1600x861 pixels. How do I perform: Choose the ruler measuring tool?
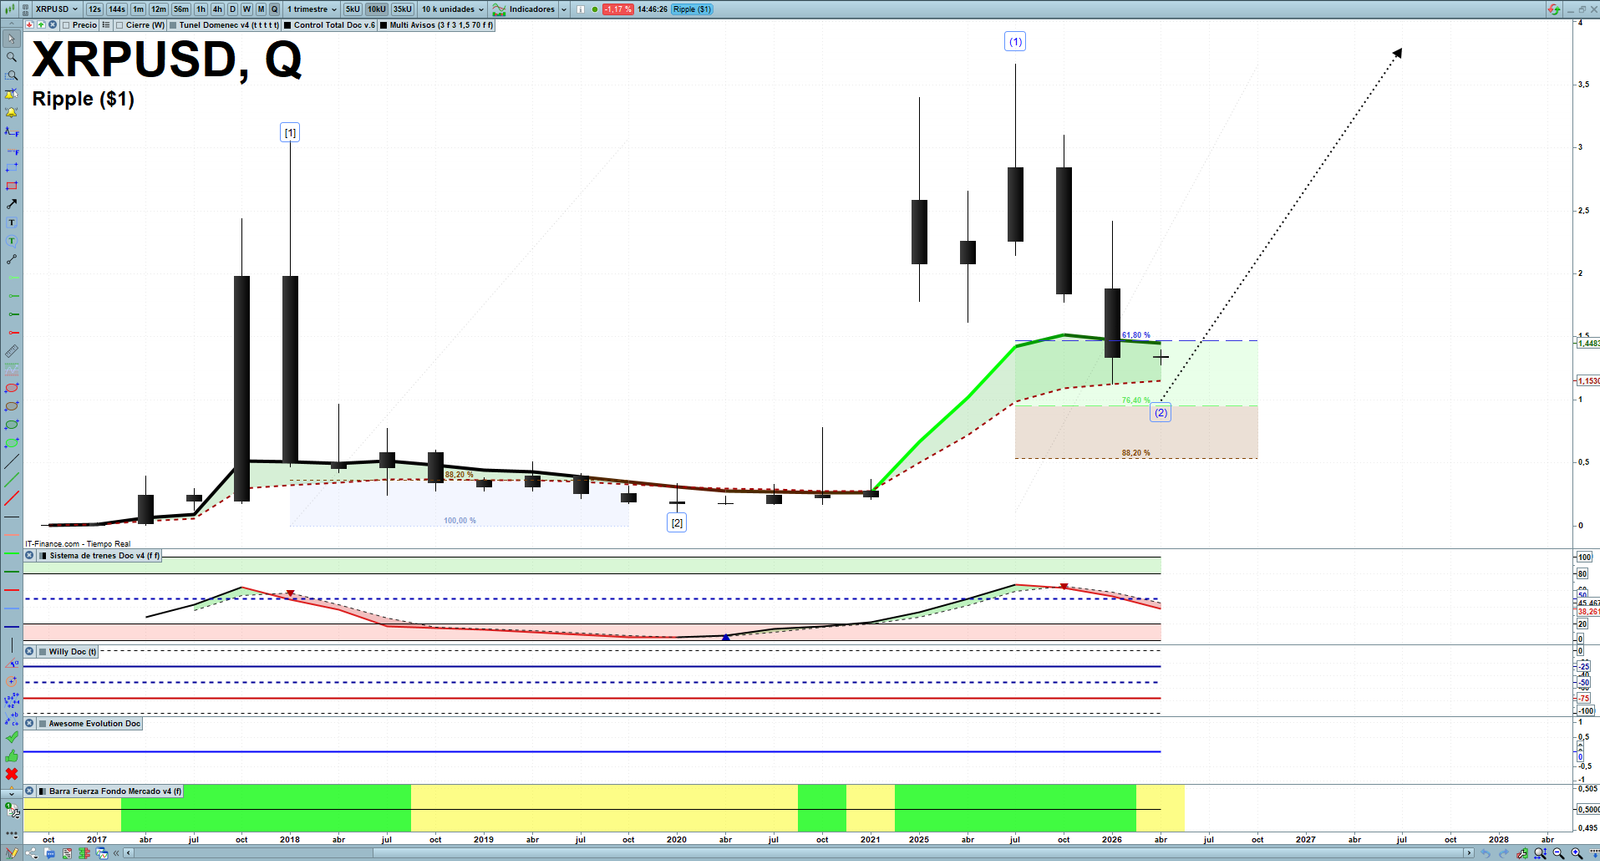click(x=12, y=351)
